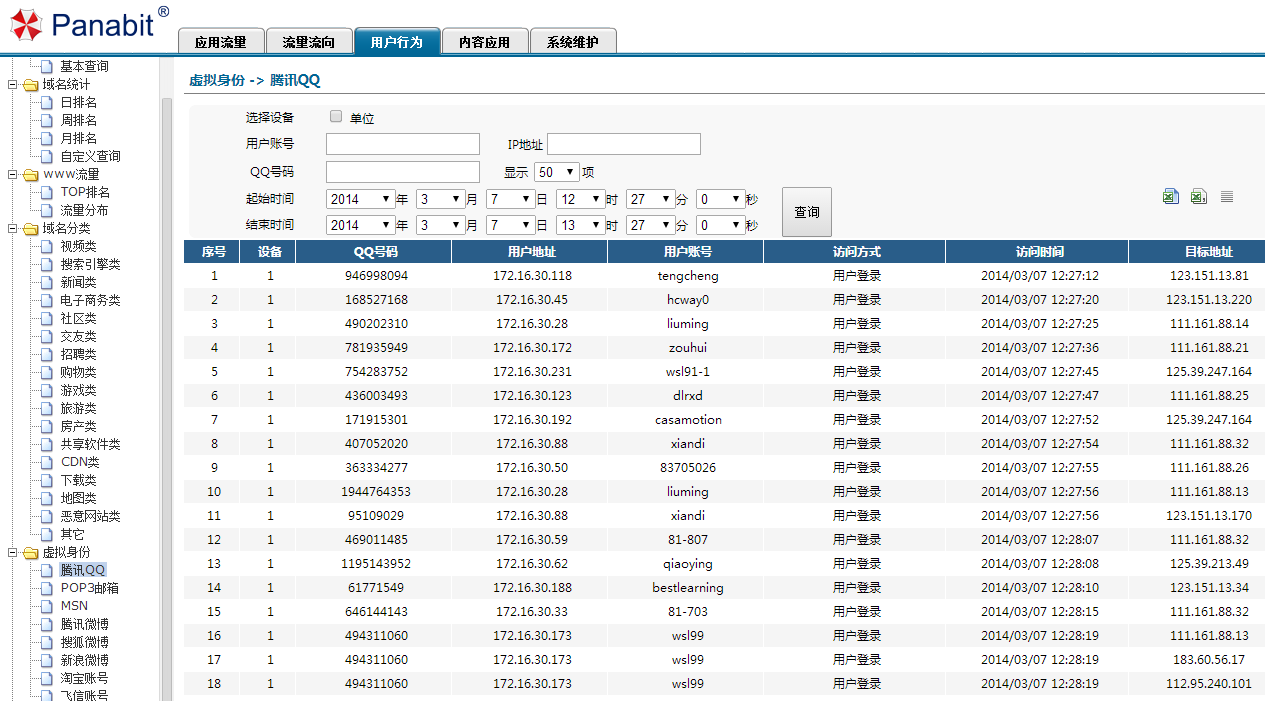The width and height of the screenshot is (1265, 701).
Task: Click the page icon beside 日排名
Action: point(46,102)
